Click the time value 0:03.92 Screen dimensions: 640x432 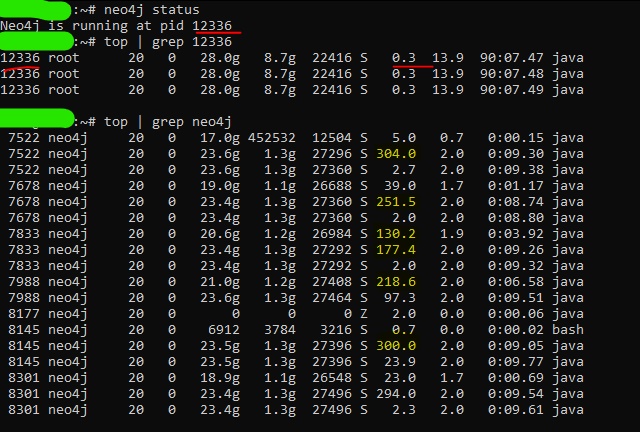(x=516, y=234)
